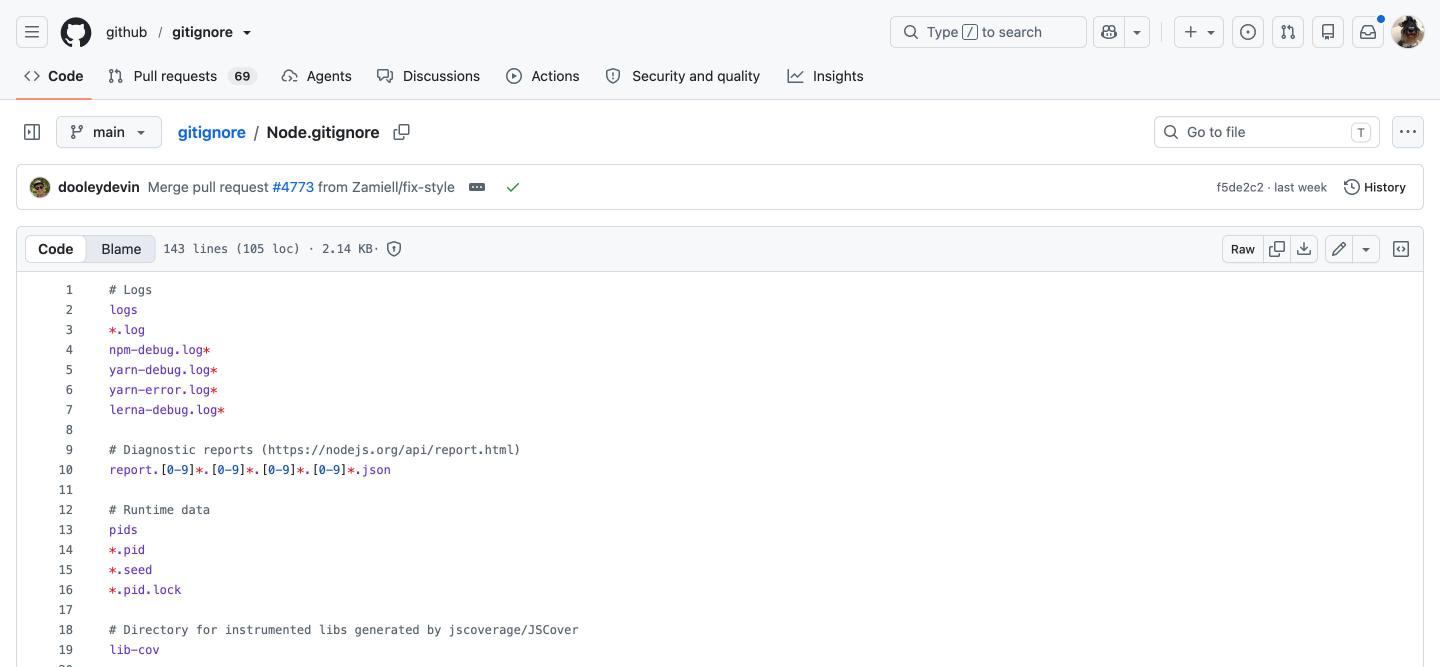The height and width of the screenshot is (667, 1440).
Task: Expand the file tree side panel
Action: (x=32, y=132)
